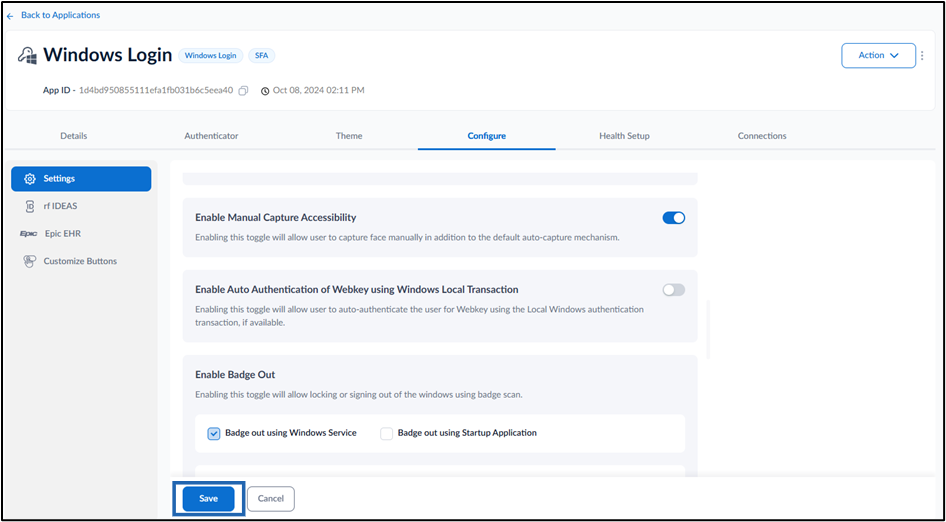Open the vertical three-dot more menu
The height and width of the screenshot is (522, 946).
pyautogui.click(x=922, y=56)
